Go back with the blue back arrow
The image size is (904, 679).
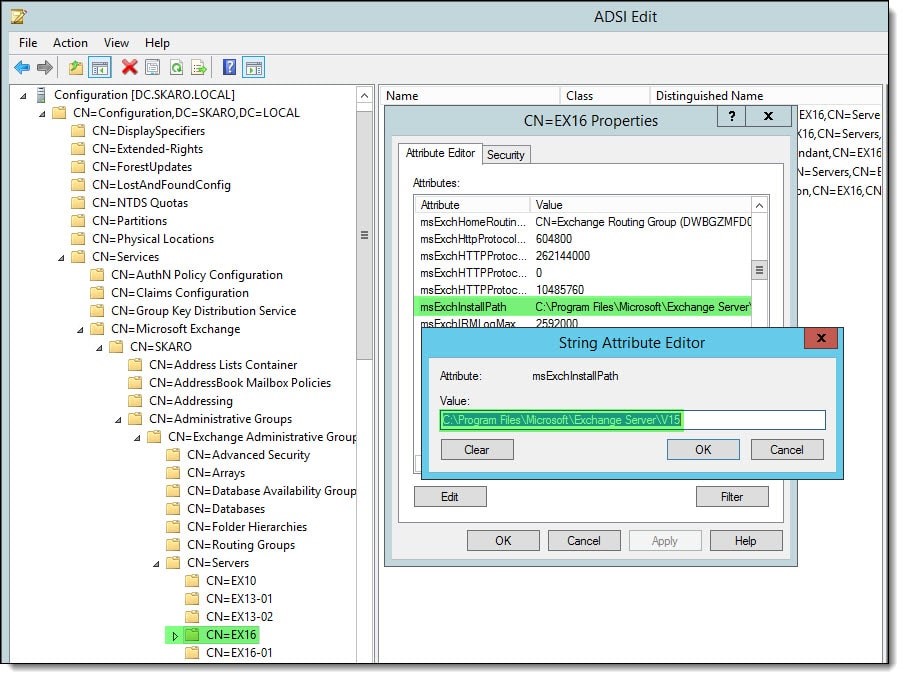[22, 67]
